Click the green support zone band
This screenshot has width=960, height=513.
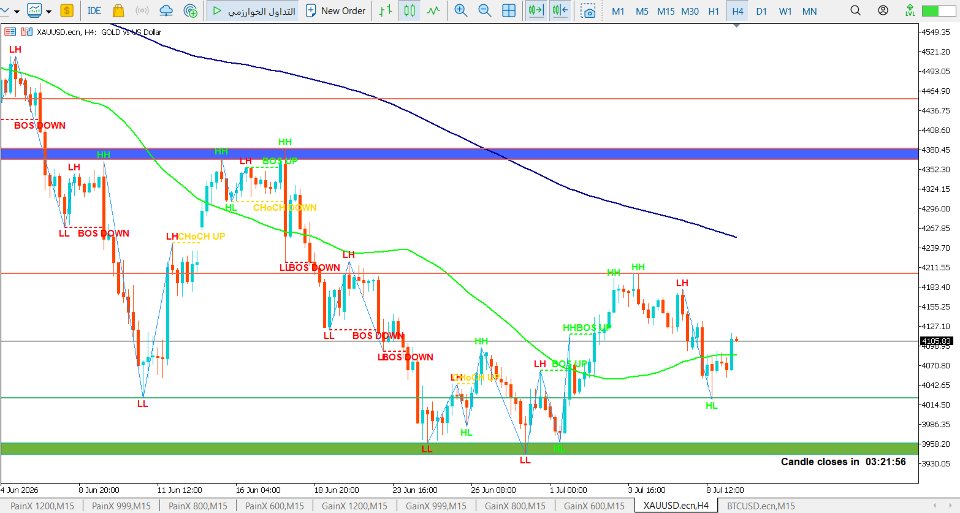point(459,449)
